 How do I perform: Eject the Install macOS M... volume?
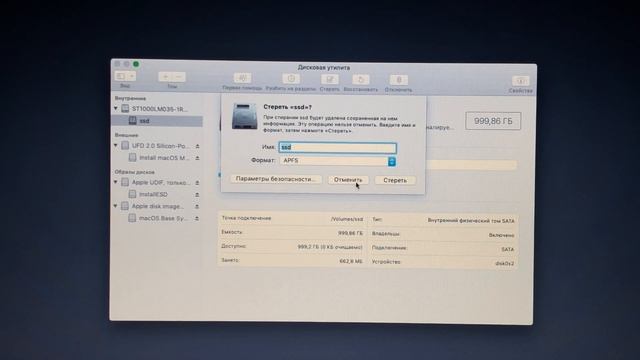point(198,158)
